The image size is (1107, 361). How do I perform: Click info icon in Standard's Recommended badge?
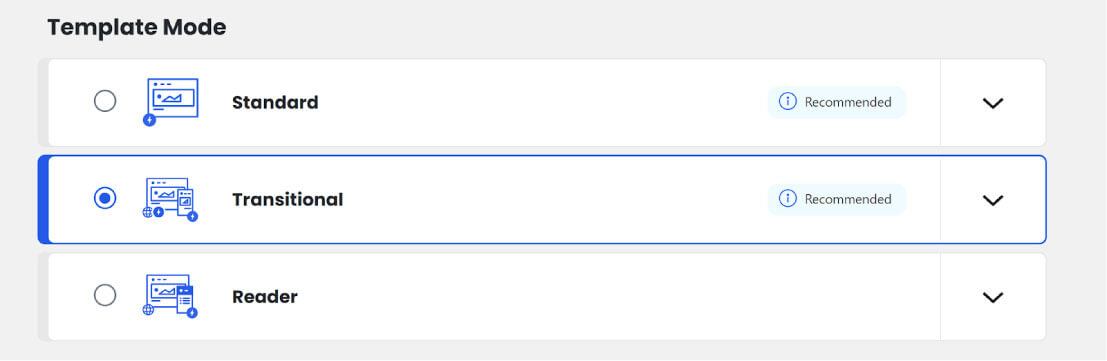pos(787,102)
